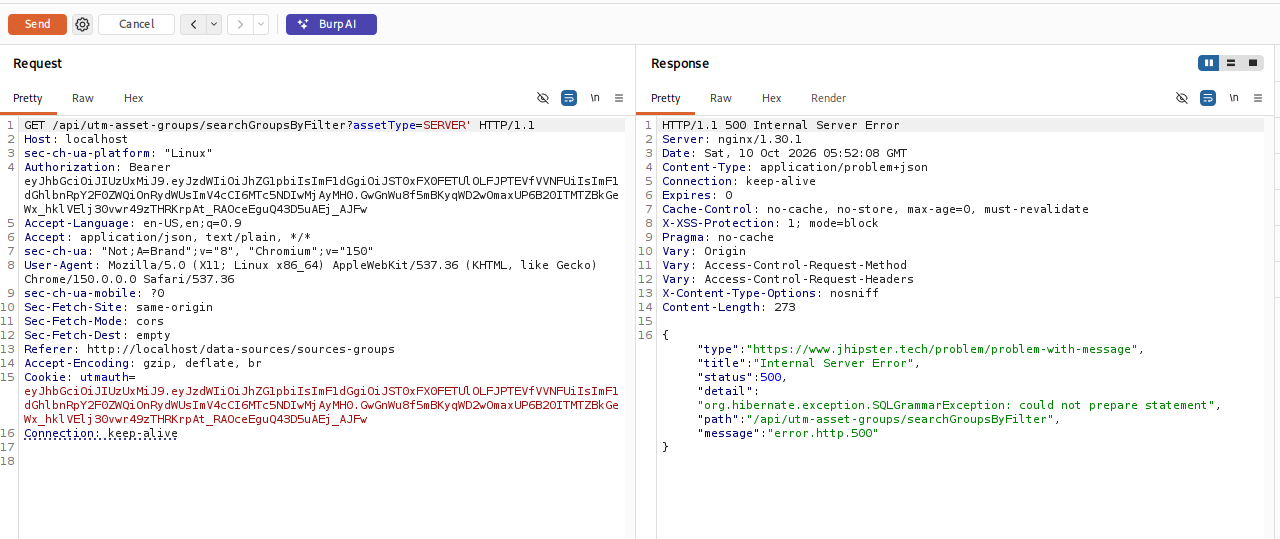
Task: Click the 'Host: localhost' header line
Action: (x=76, y=139)
